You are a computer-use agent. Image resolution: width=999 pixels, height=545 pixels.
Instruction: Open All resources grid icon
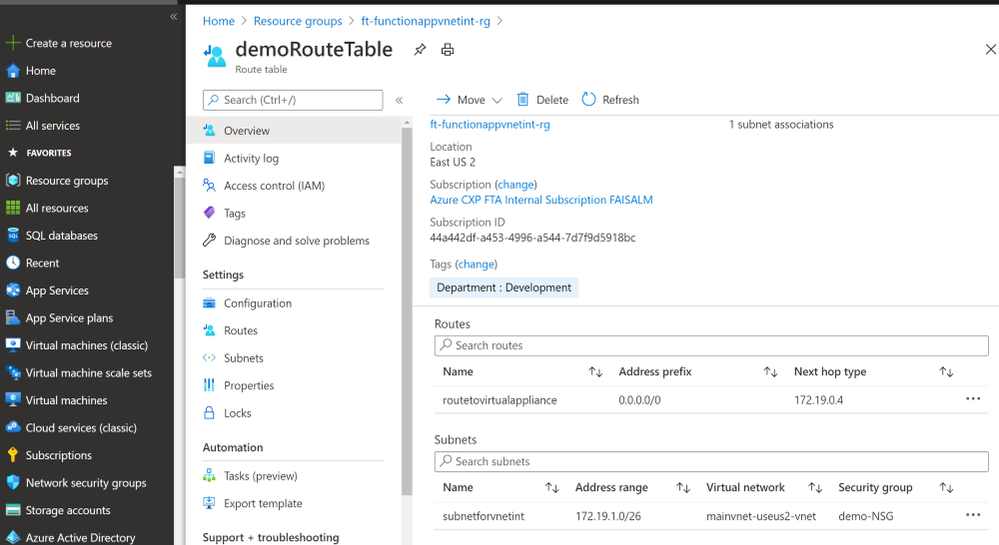tap(13, 208)
